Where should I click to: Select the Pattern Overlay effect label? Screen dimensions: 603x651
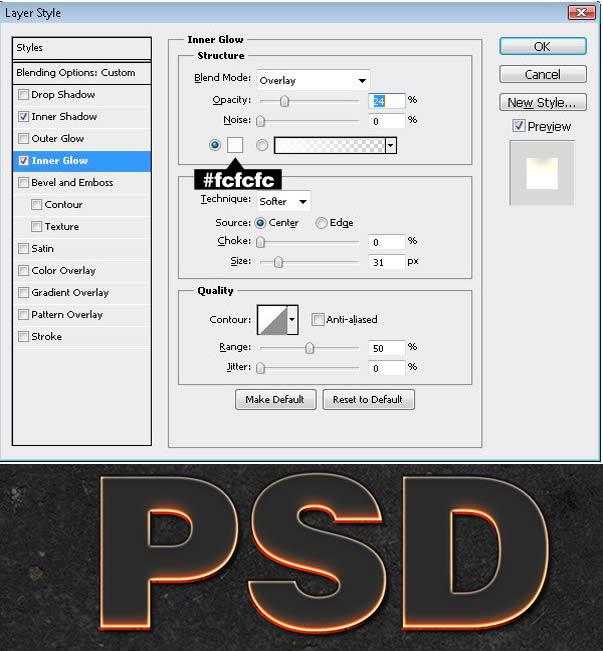point(67,315)
